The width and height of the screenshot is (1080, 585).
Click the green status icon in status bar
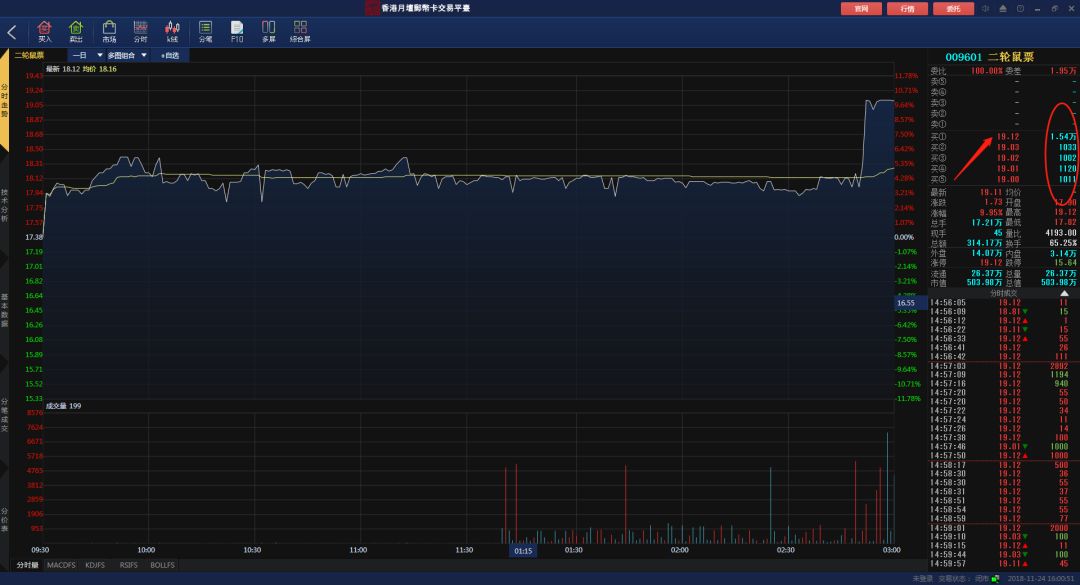click(995, 579)
